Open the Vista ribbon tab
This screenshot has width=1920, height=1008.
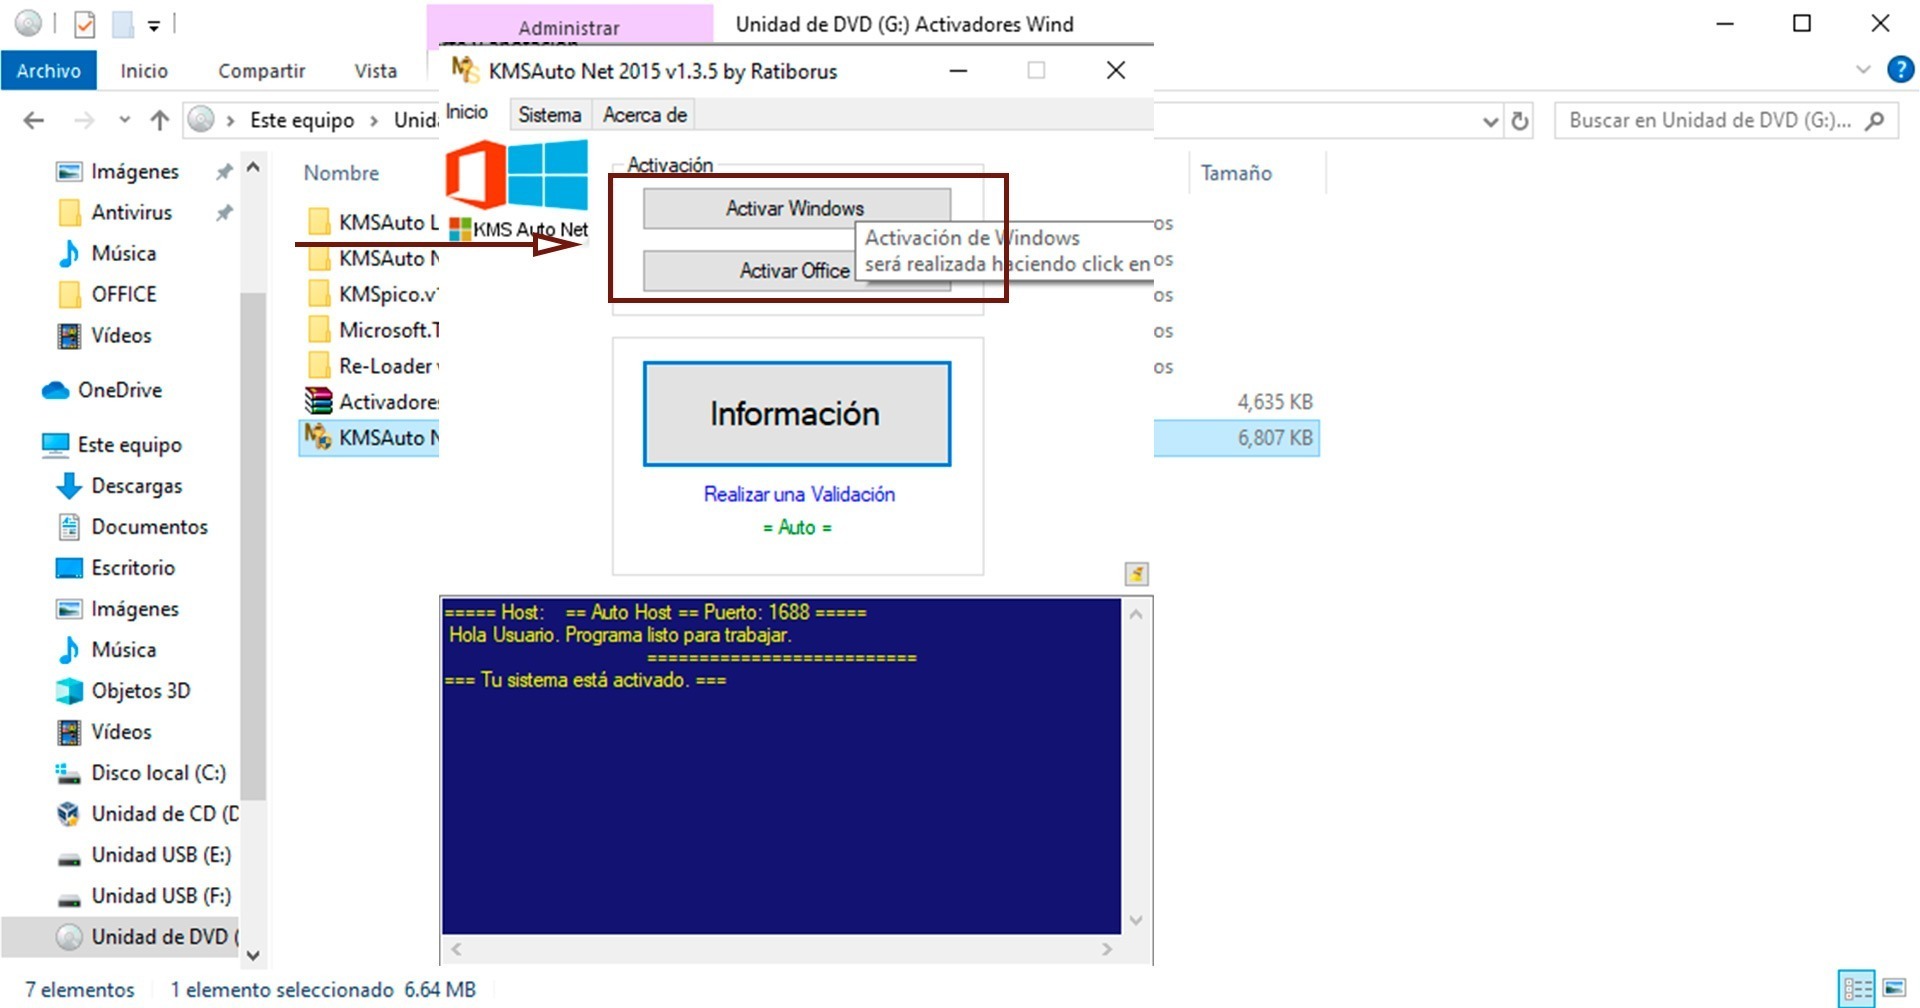(x=375, y=71)
